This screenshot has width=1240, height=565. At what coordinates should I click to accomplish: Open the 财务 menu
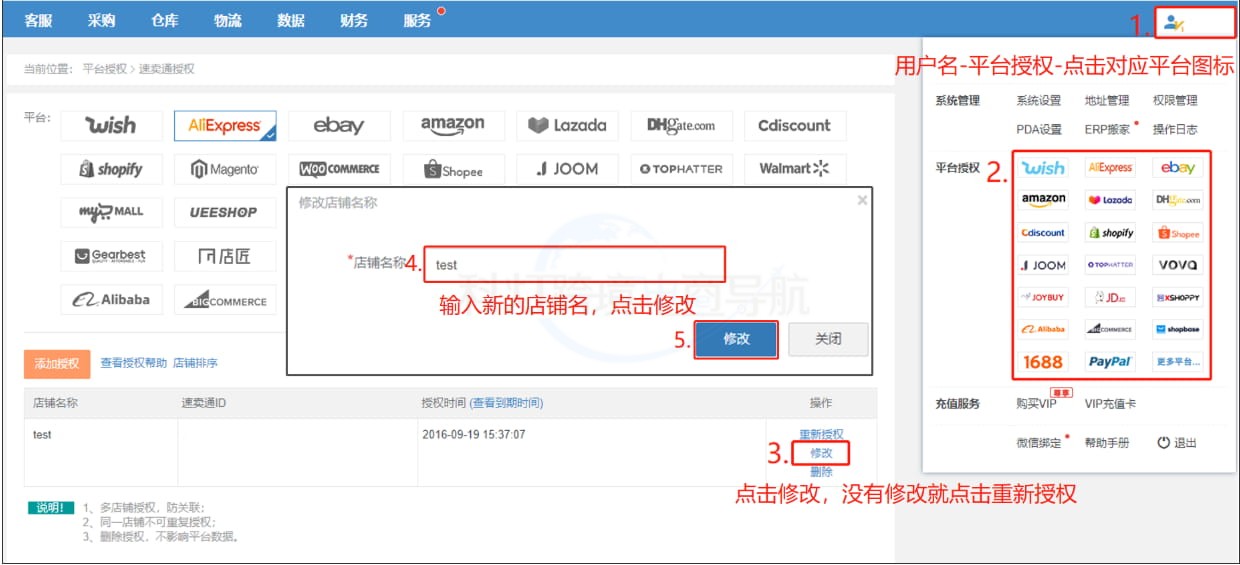[354, 20]
